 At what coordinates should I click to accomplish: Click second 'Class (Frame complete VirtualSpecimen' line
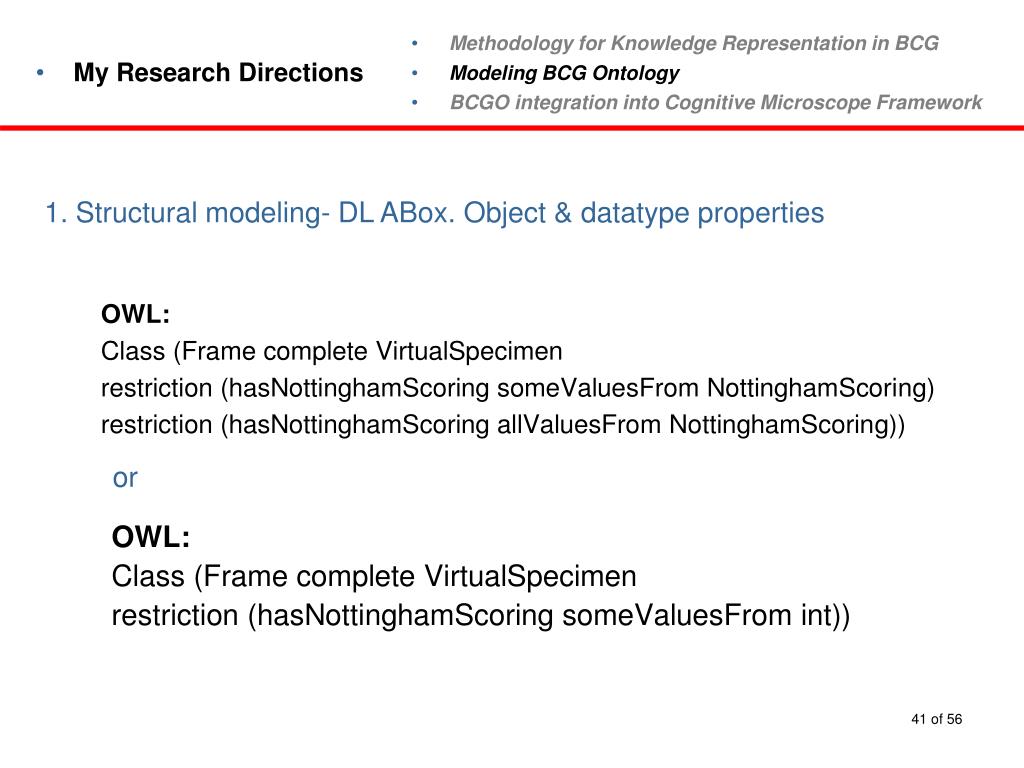pyautogui.click(x=374, y=577)
